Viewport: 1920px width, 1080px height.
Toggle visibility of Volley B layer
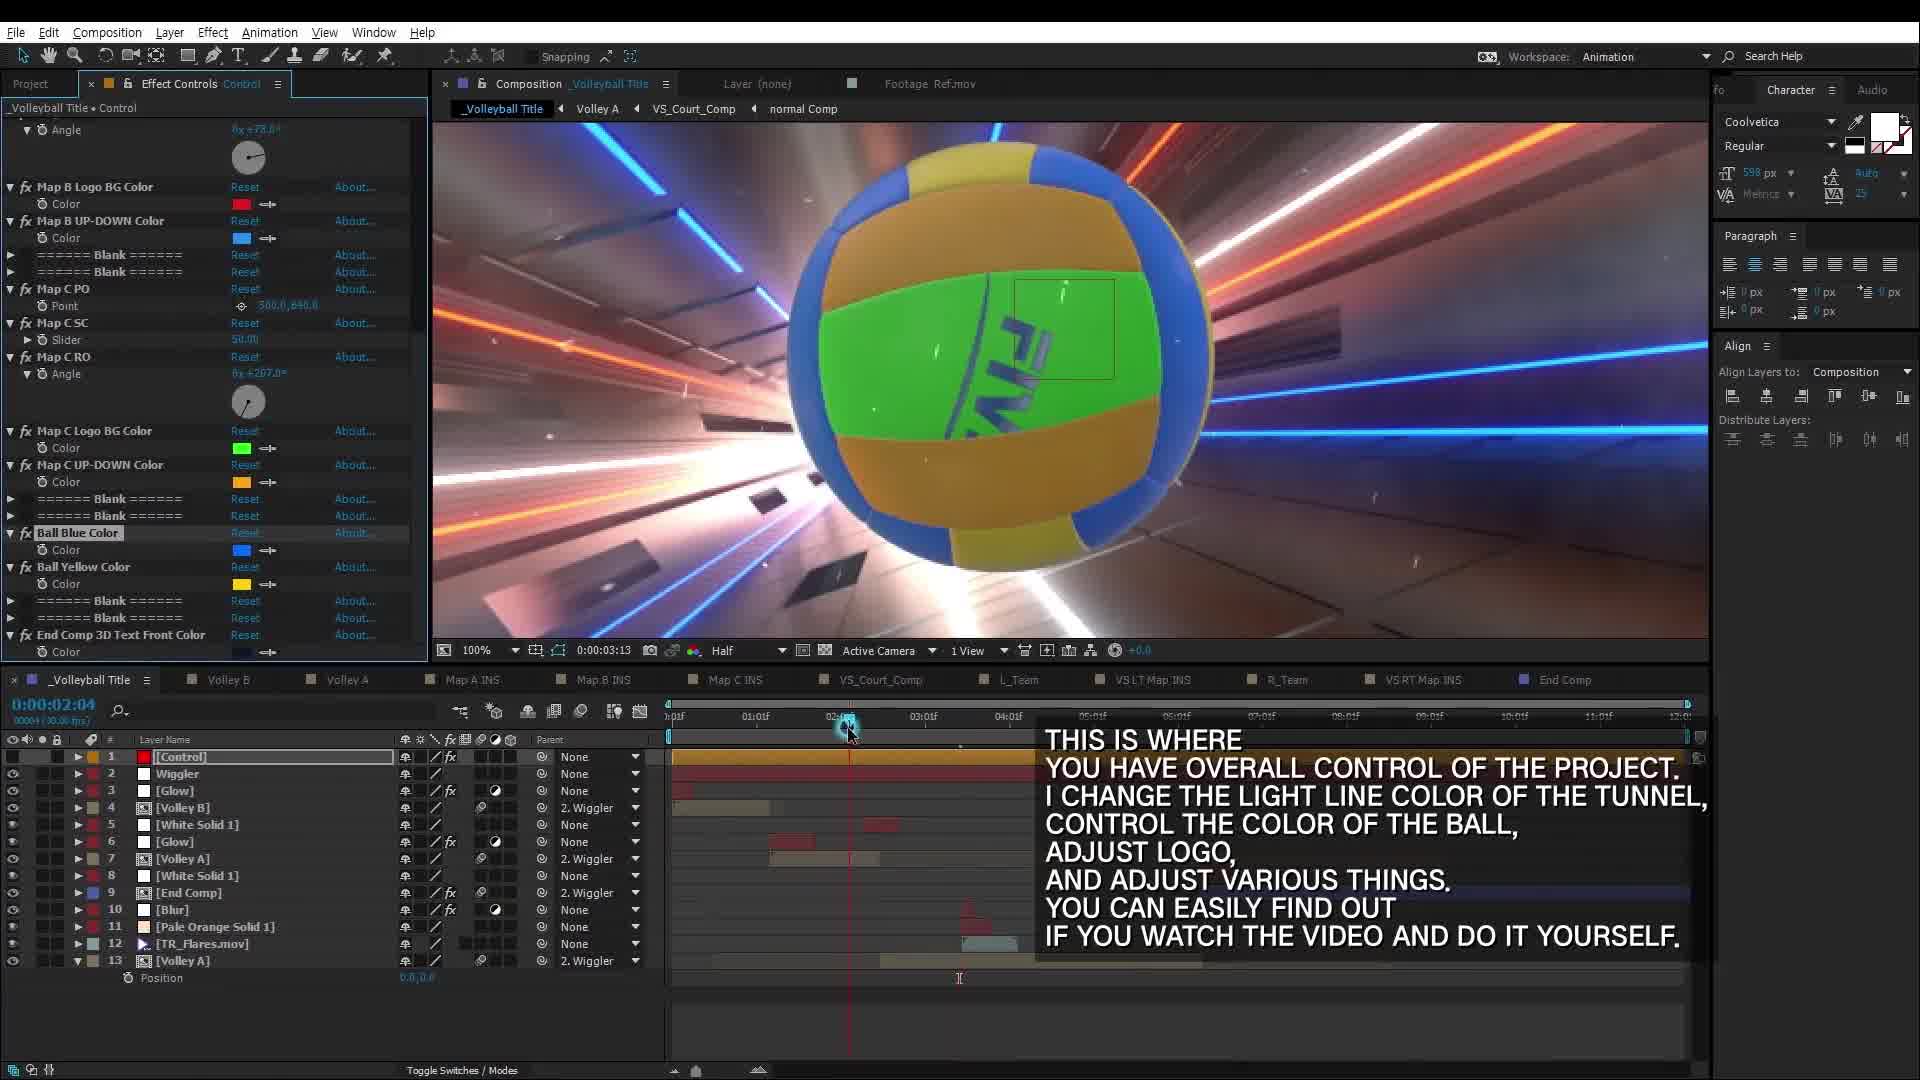[x=13, y=808]
